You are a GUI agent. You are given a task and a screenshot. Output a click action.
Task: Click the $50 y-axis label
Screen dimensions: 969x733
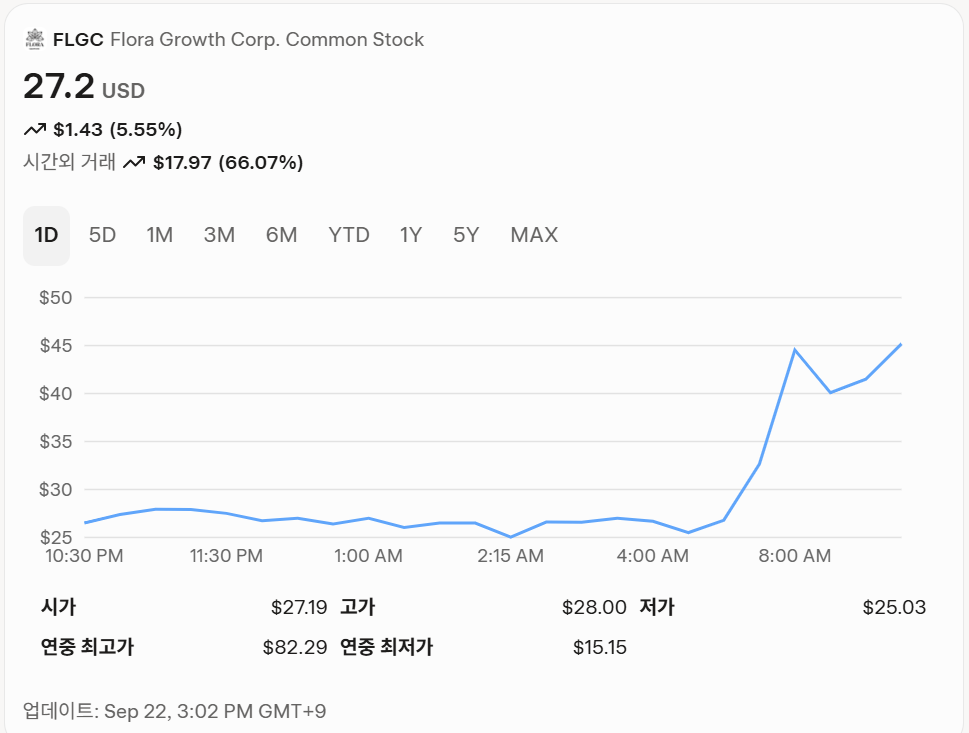(x=56, y=298)
